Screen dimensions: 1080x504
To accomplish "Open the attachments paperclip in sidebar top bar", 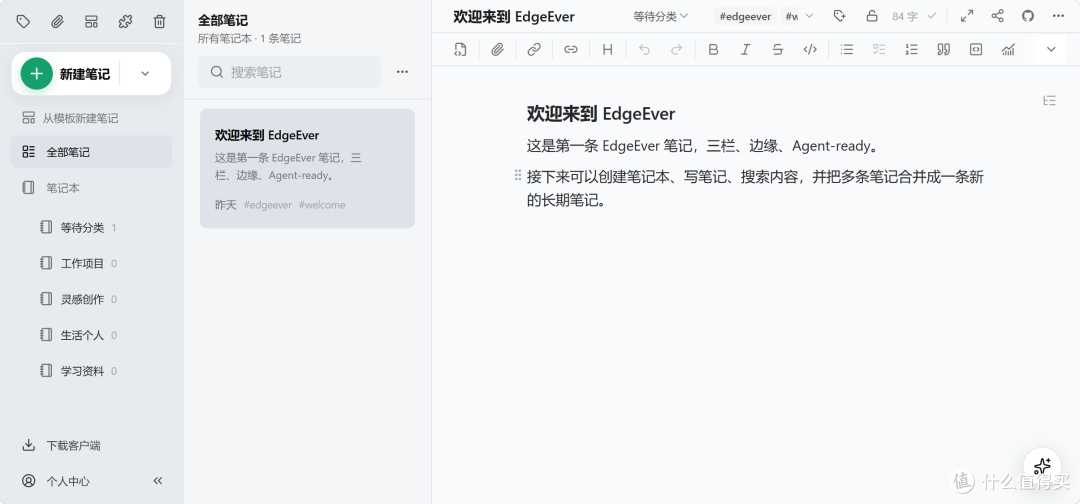I will [57, 21].
